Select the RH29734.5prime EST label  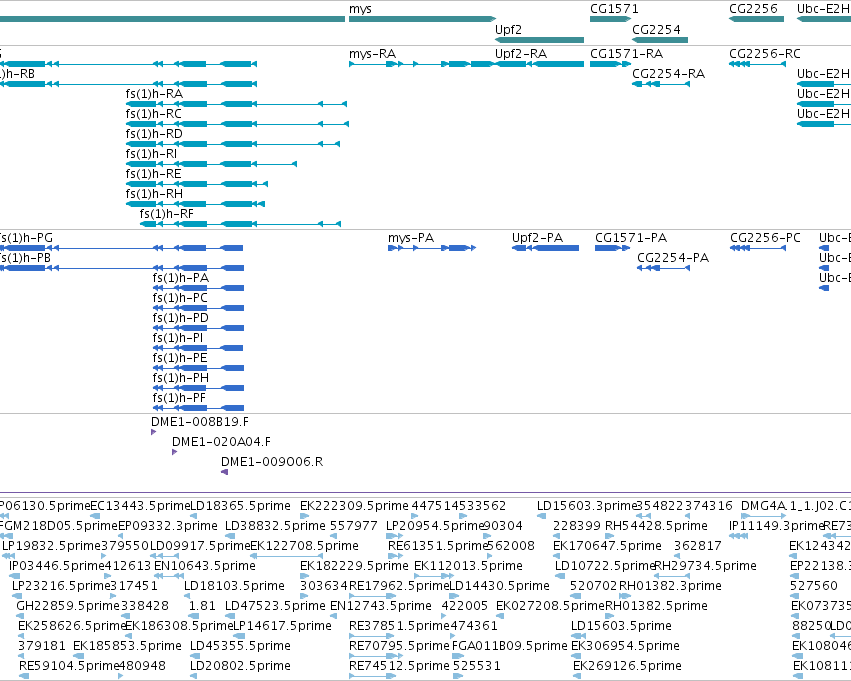(x=706, y=567)
